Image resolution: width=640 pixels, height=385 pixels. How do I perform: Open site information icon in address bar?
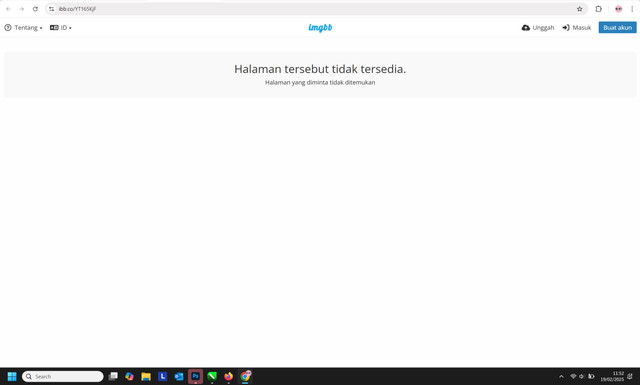(51, 9)
